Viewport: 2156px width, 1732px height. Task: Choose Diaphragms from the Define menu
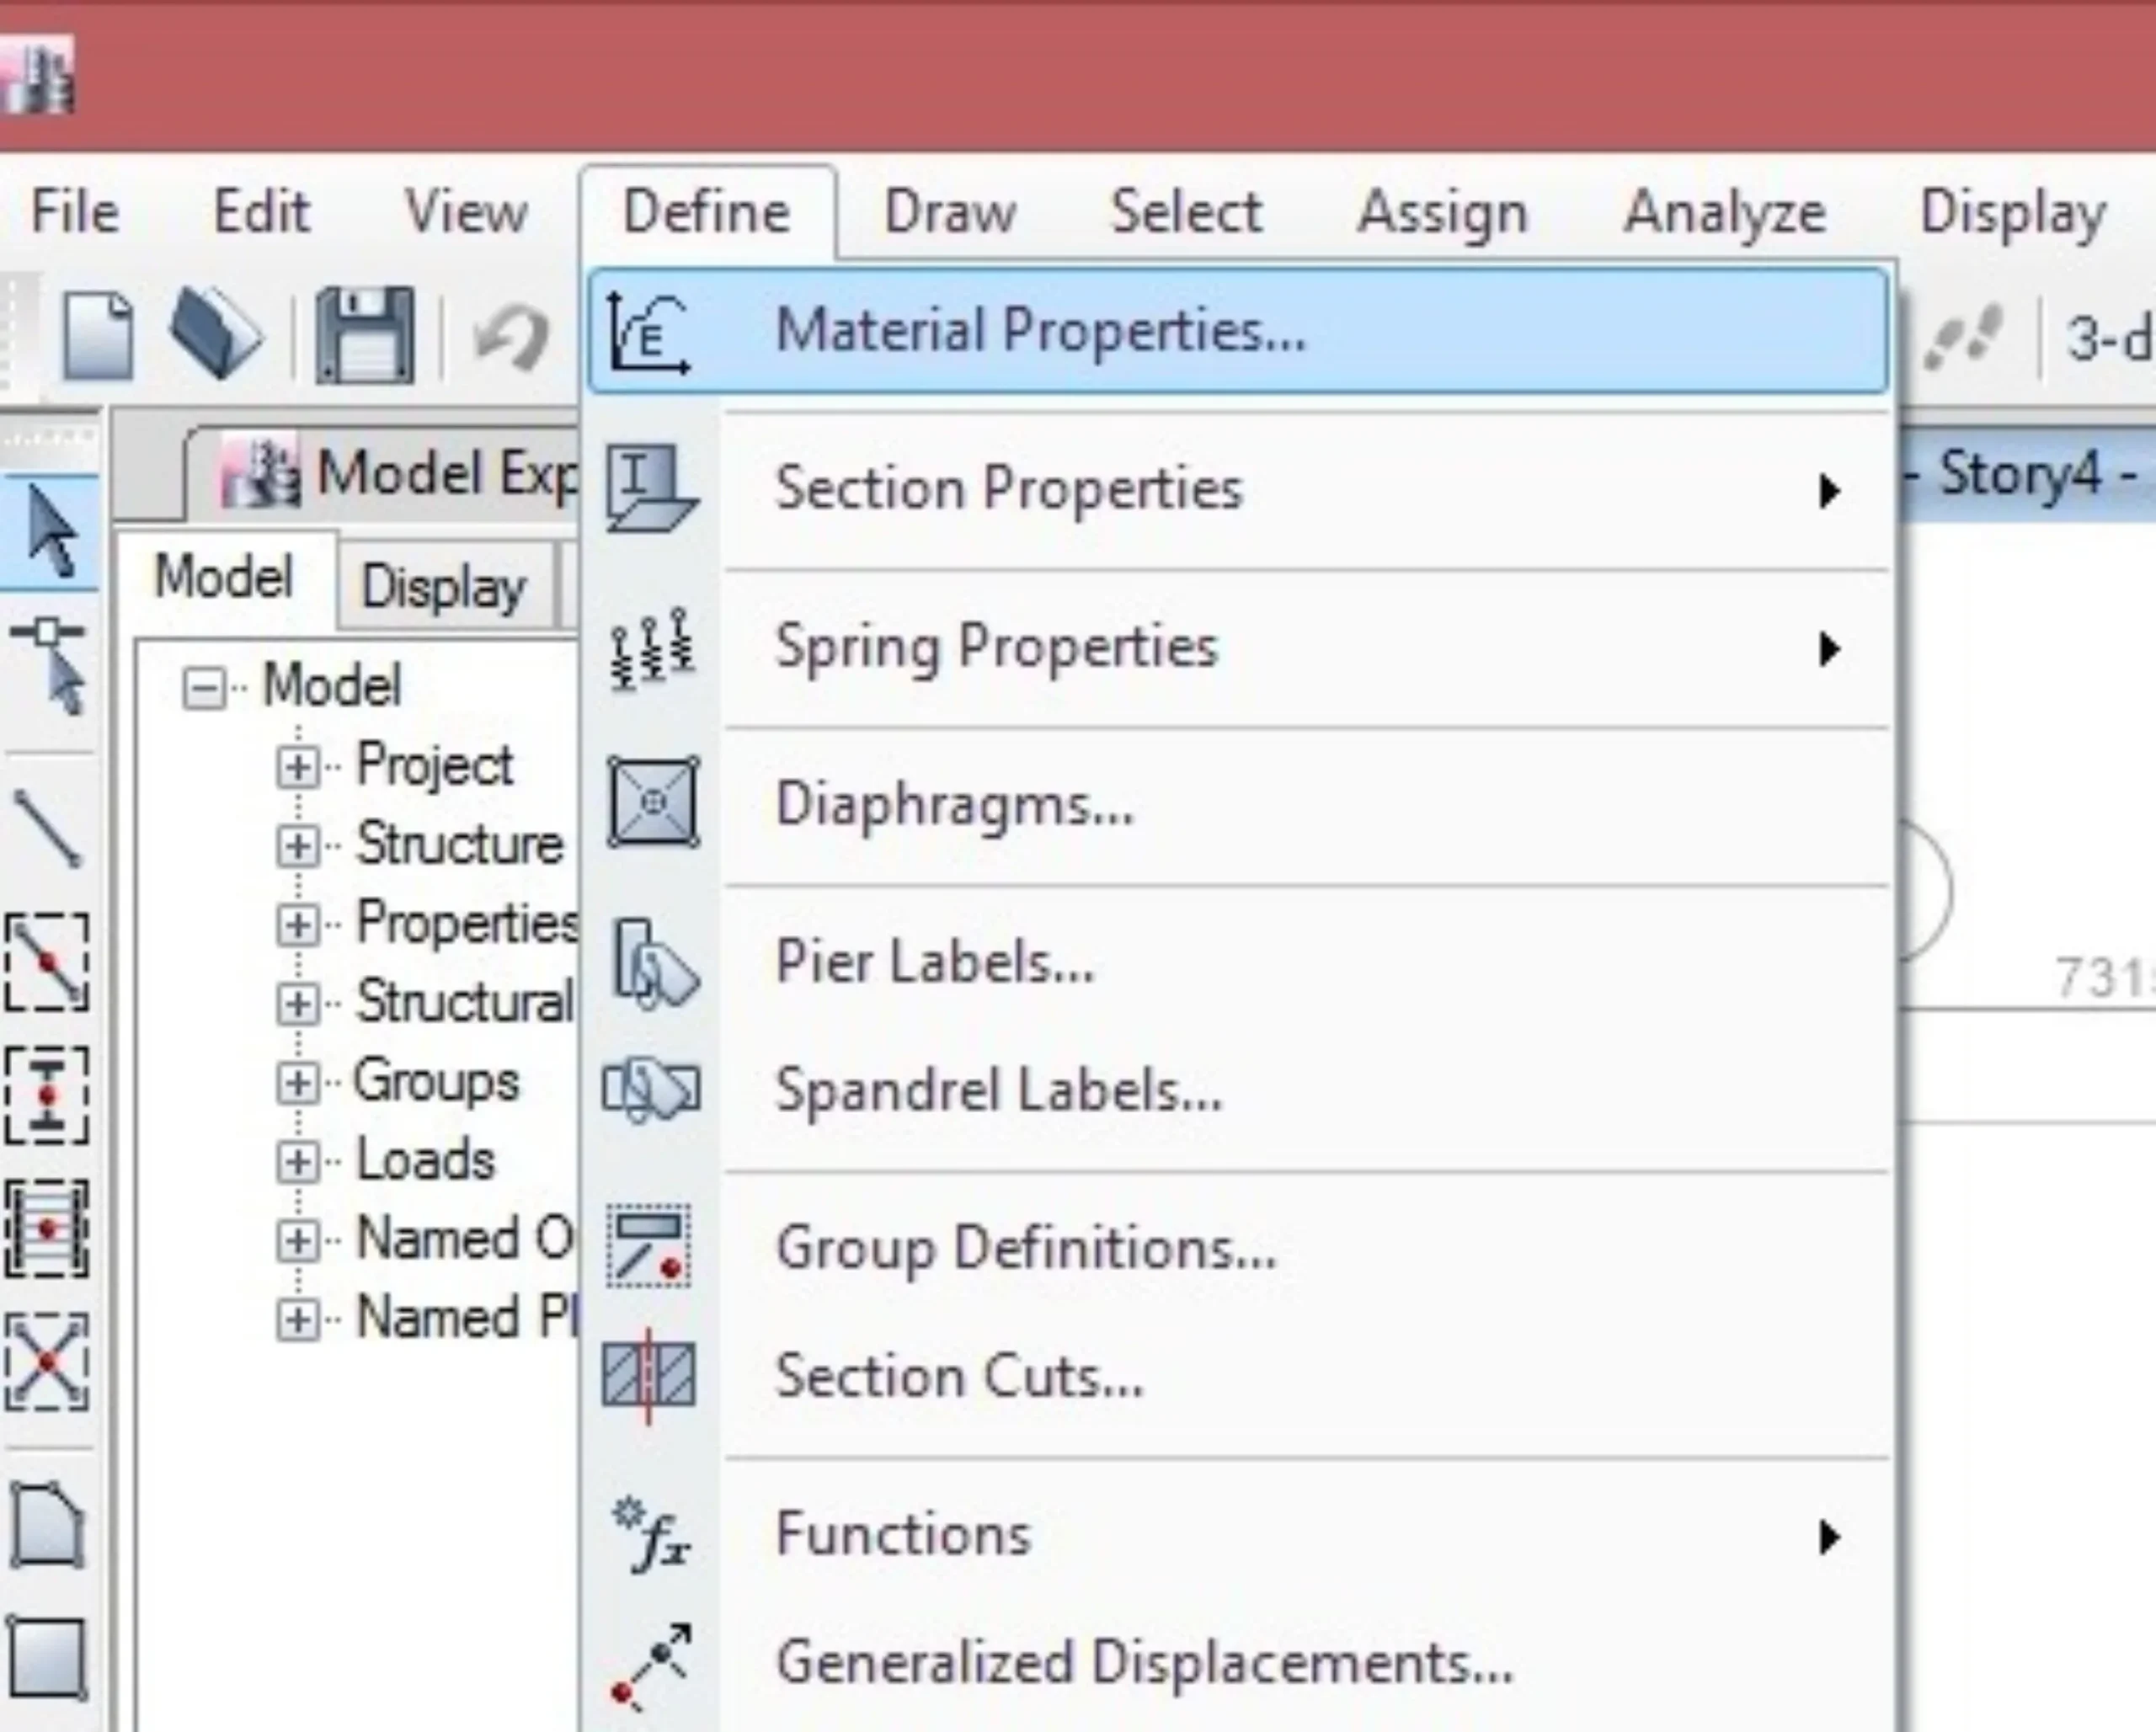click(955, 804)
